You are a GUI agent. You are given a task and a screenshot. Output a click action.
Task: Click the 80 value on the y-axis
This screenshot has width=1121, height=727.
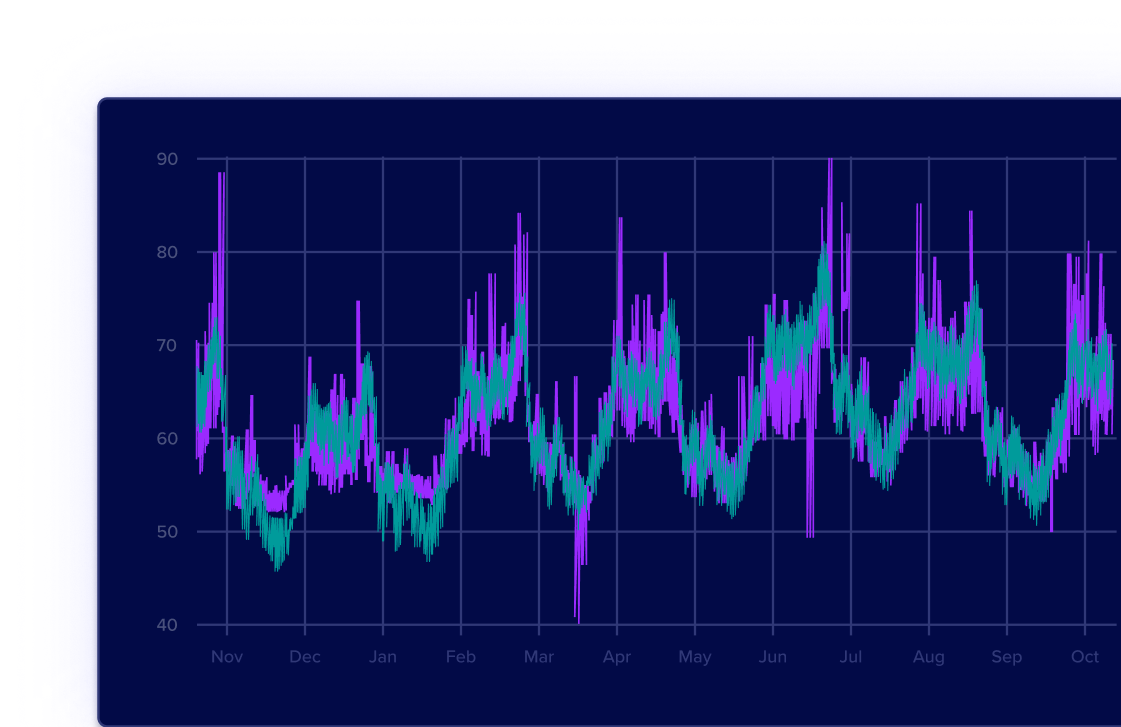coord(167,252)
